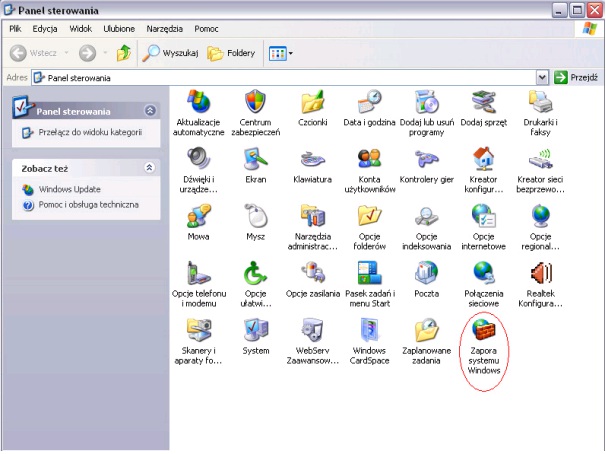Viewport: 606px width, 454px height.
Task: Collapse the Zobacz też section
Action: tap(150, 168)
